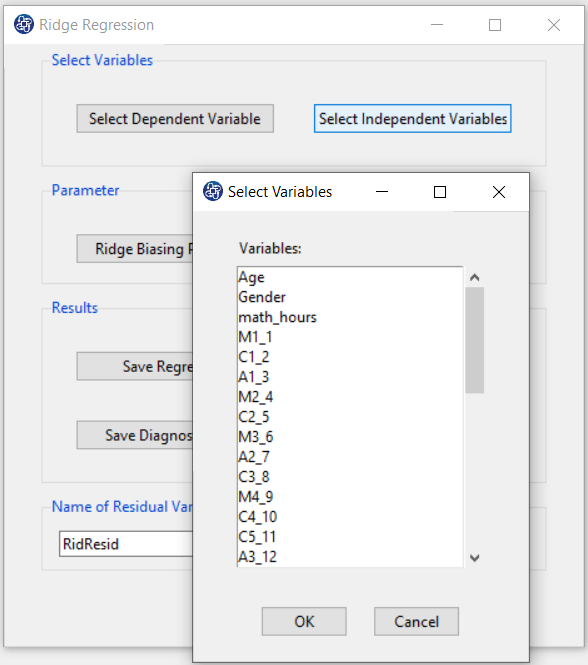Select Gender in the variables list
The height and width of the screenshot is (665, 588).
350,297
